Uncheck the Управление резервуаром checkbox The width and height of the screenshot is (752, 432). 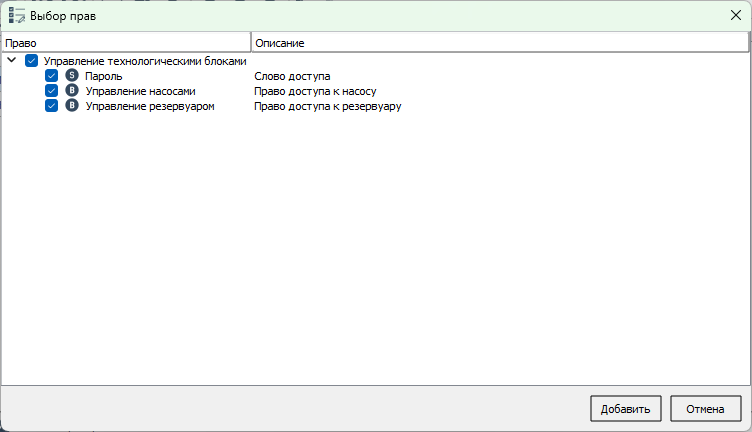[52, 106]
